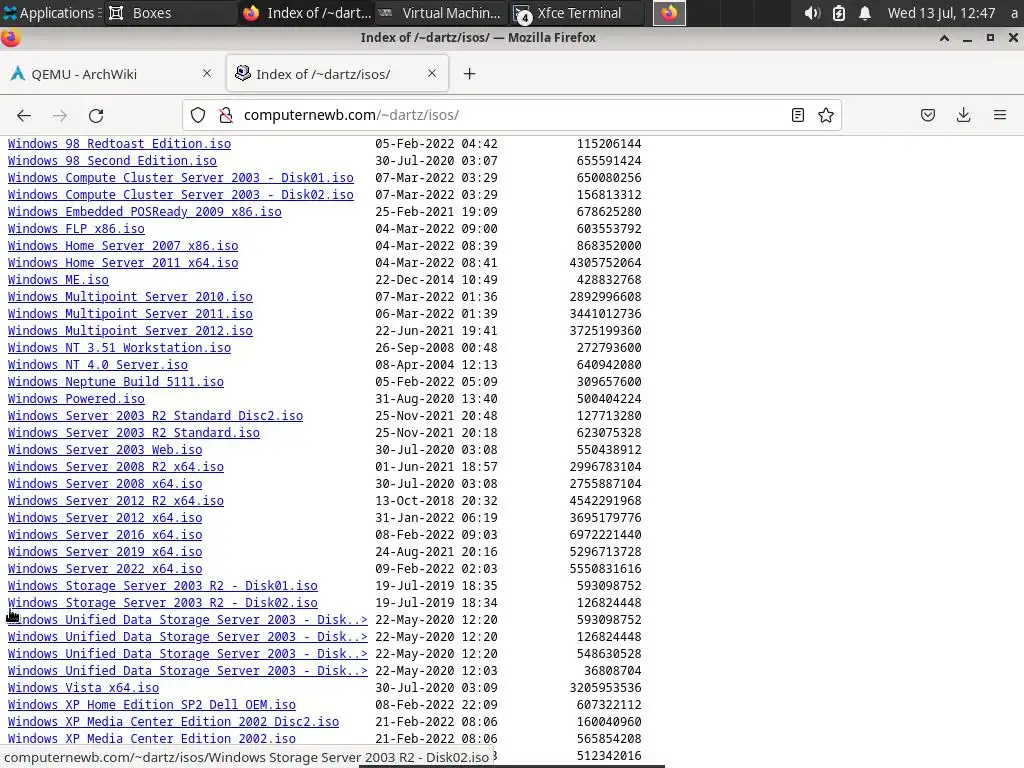Open the Windows_Home_Server_2011_x64.iso link
Image resolution: width=1024 pixels, height=768 pixels.
(x=123, y=263)
